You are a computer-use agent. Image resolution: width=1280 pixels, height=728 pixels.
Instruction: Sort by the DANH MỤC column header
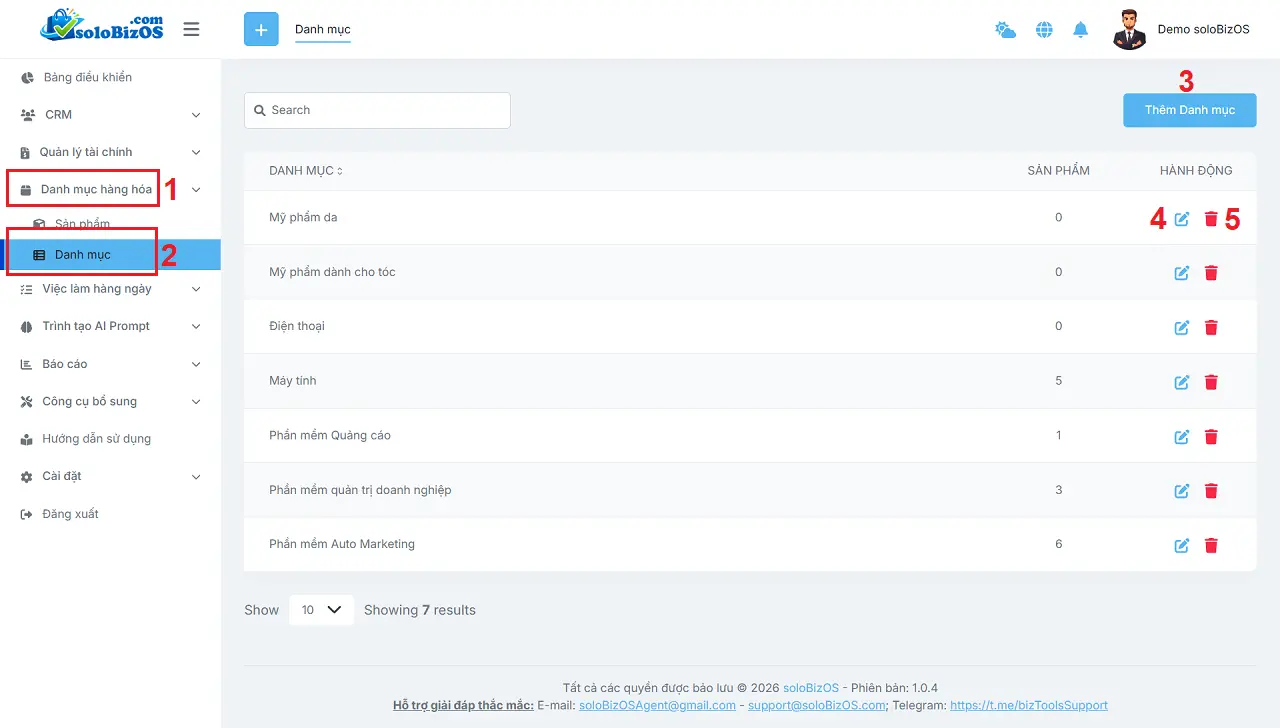point(305,171)
